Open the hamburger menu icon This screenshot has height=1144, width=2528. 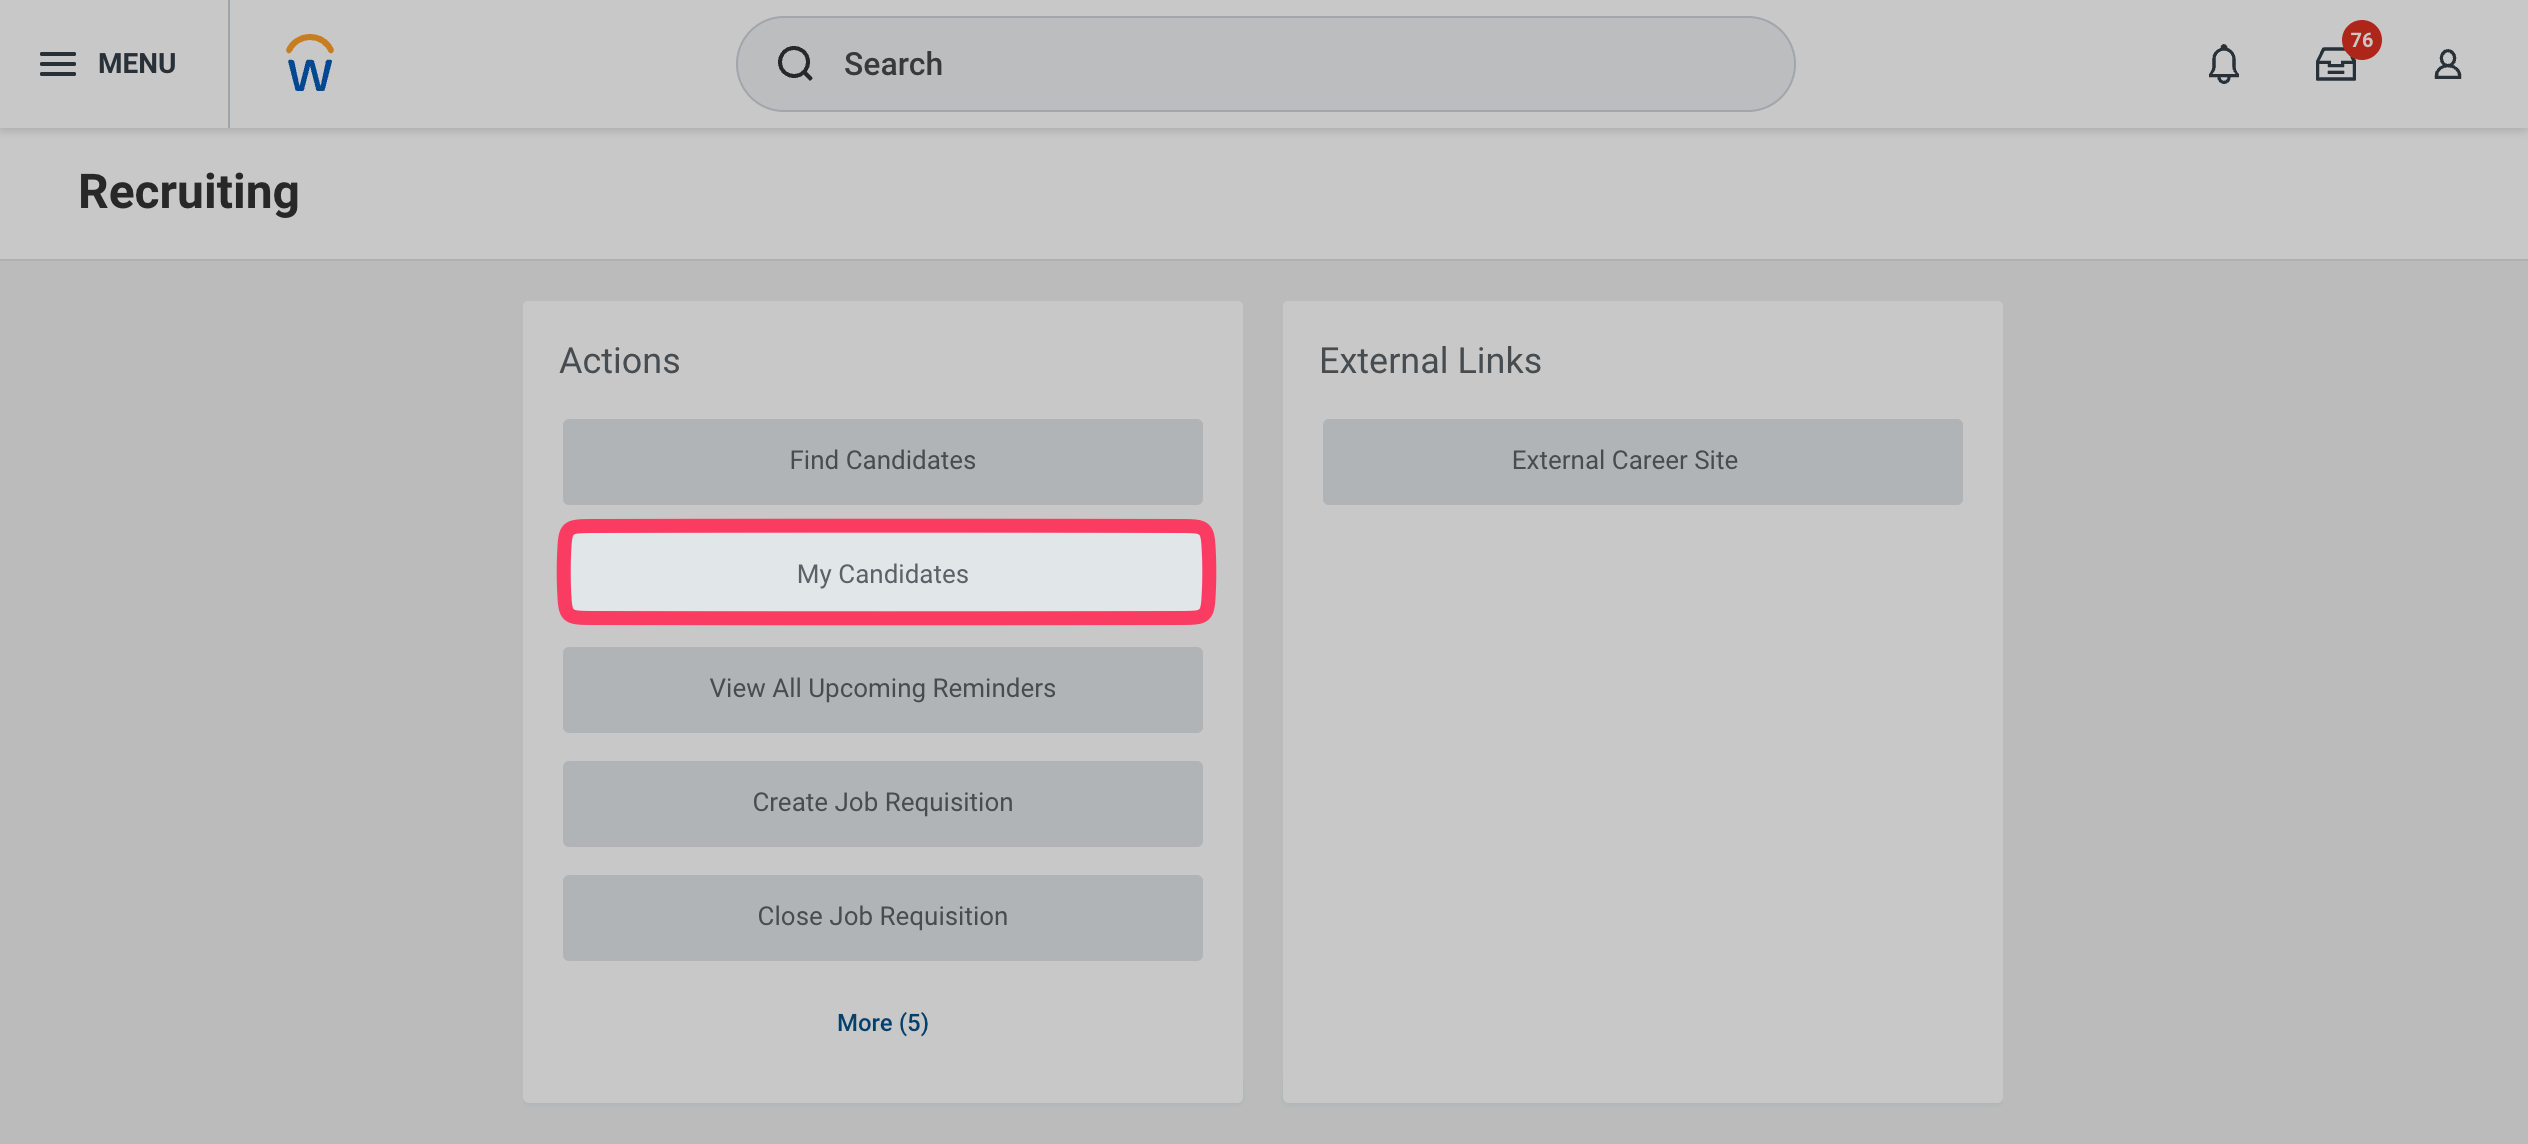click(x=58, y=64)
